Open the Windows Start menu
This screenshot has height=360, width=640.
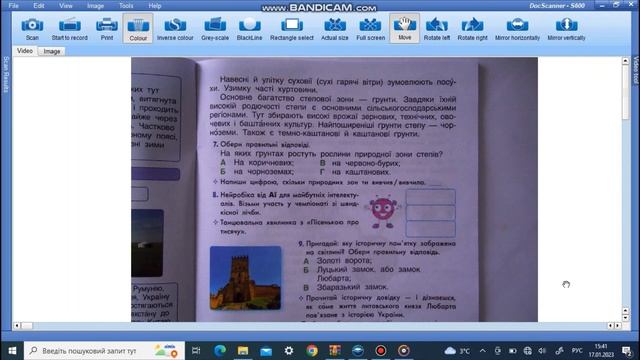coord(12,351)
